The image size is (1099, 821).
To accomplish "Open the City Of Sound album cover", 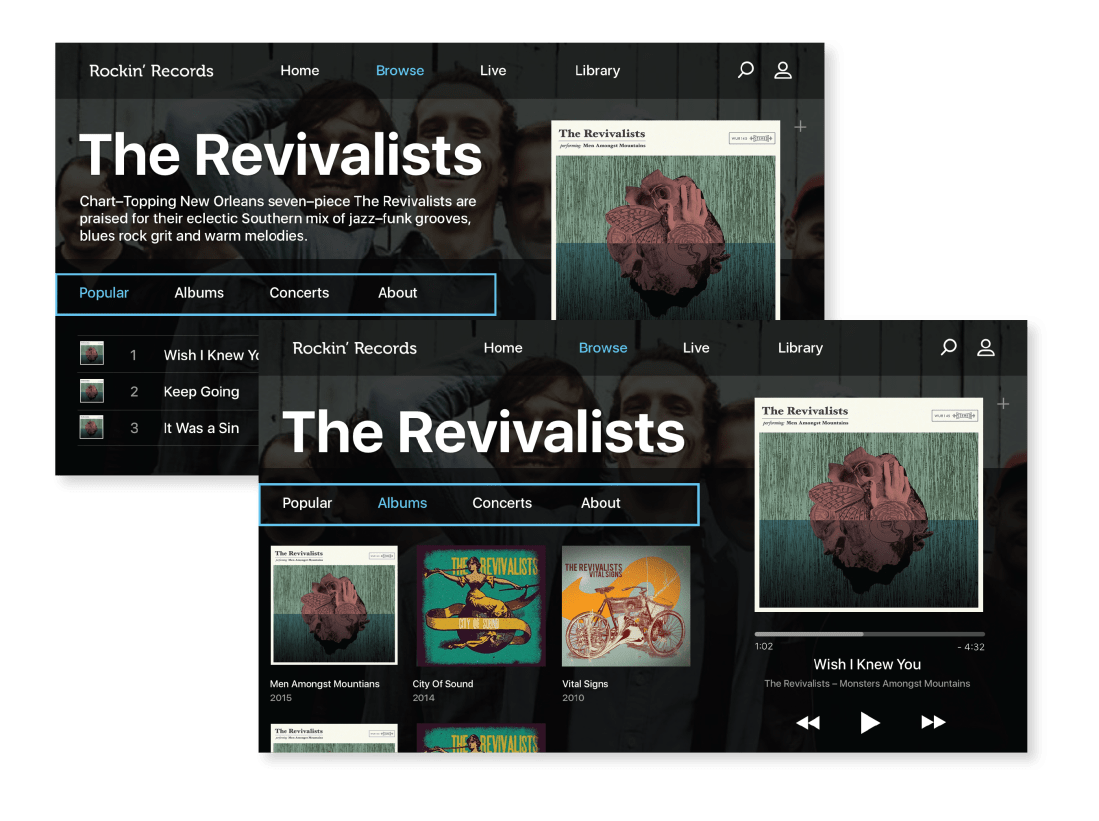I will pos(481,605).
